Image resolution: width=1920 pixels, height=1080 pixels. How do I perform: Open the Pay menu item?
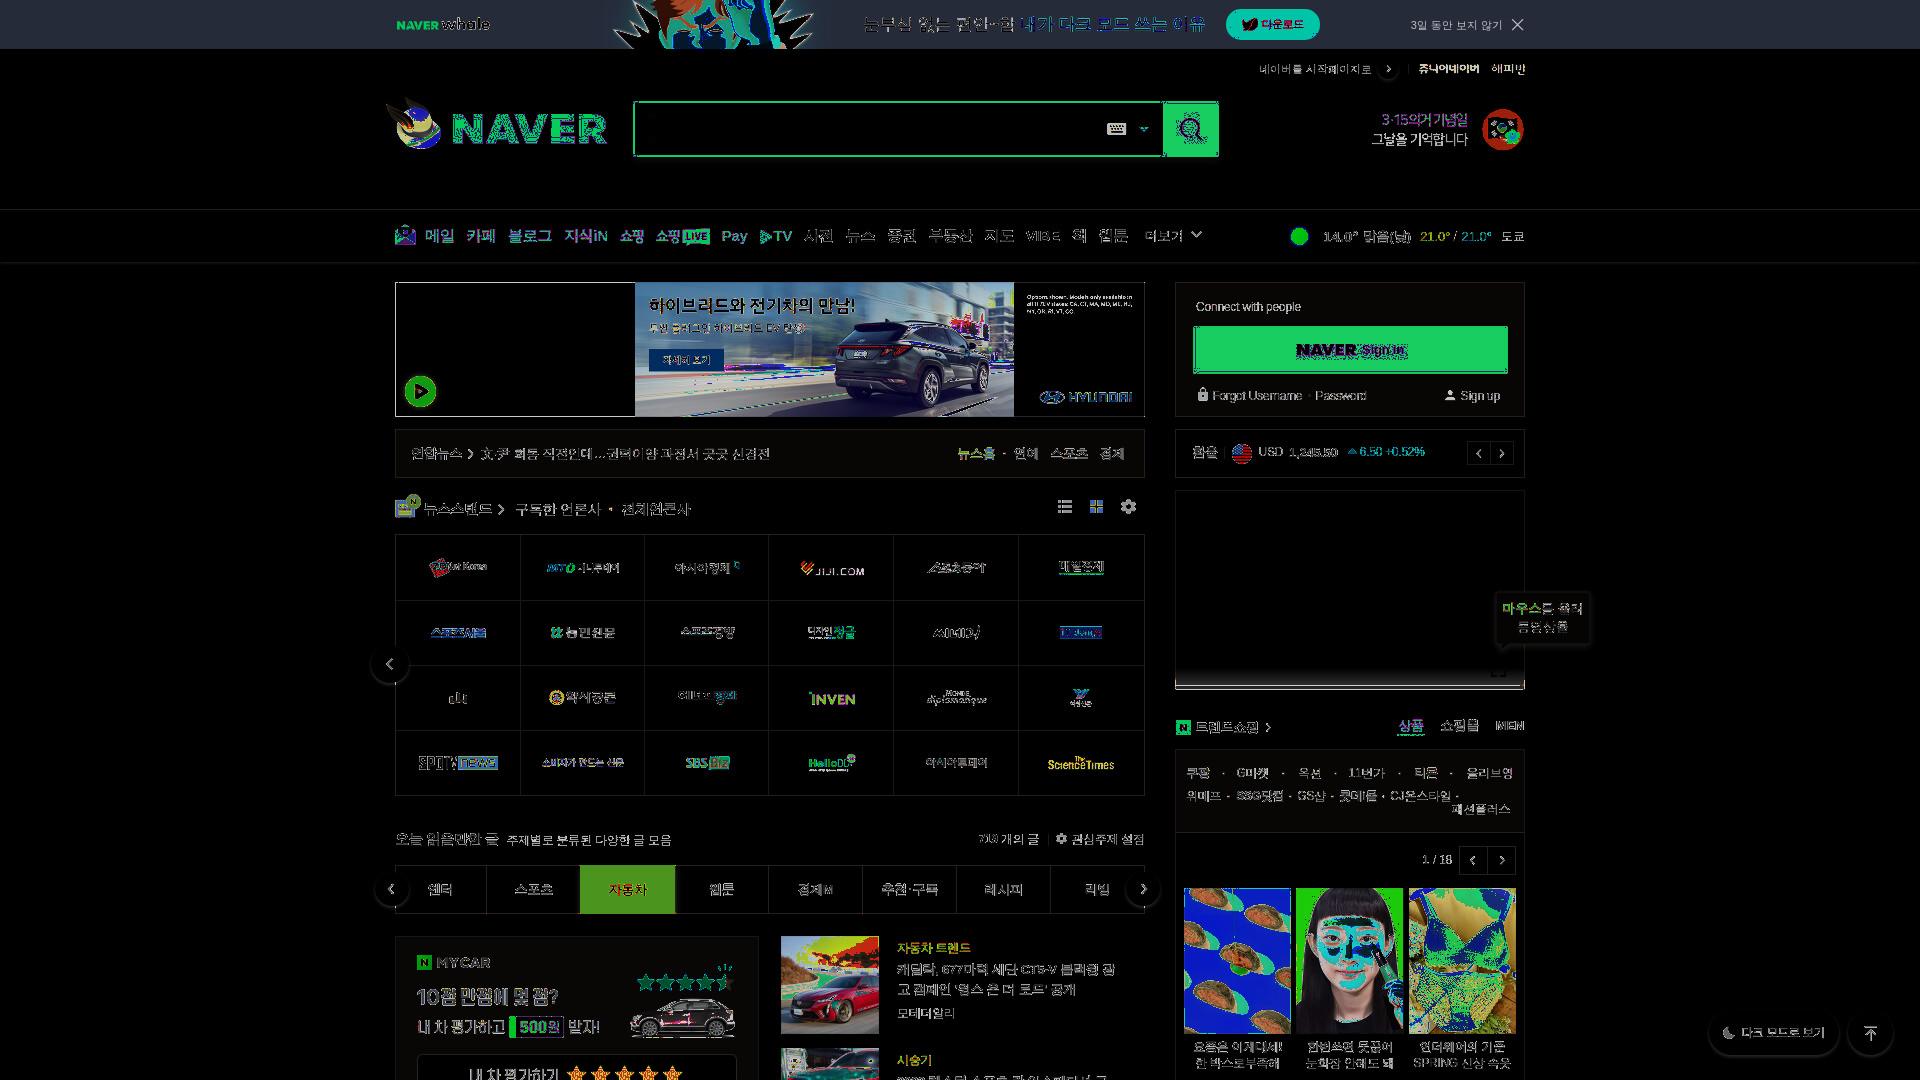click(734, 236)
